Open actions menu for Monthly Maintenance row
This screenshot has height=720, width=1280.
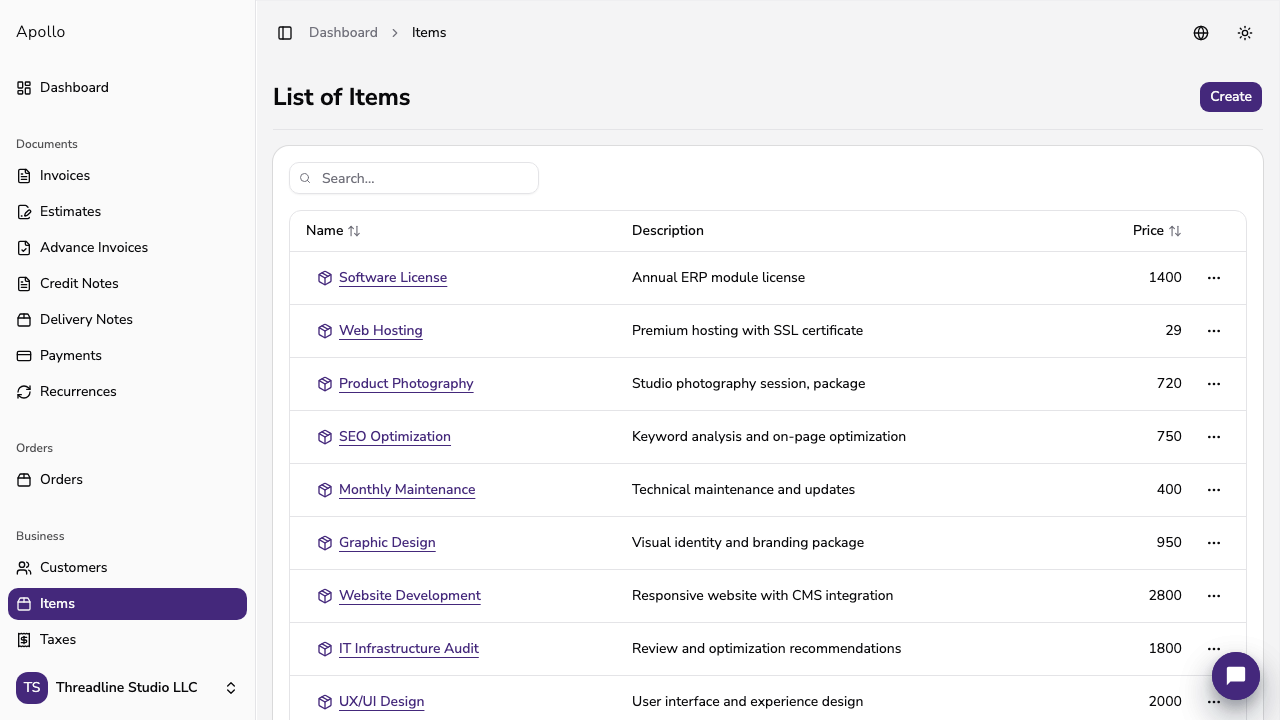tap(1214, 490)
